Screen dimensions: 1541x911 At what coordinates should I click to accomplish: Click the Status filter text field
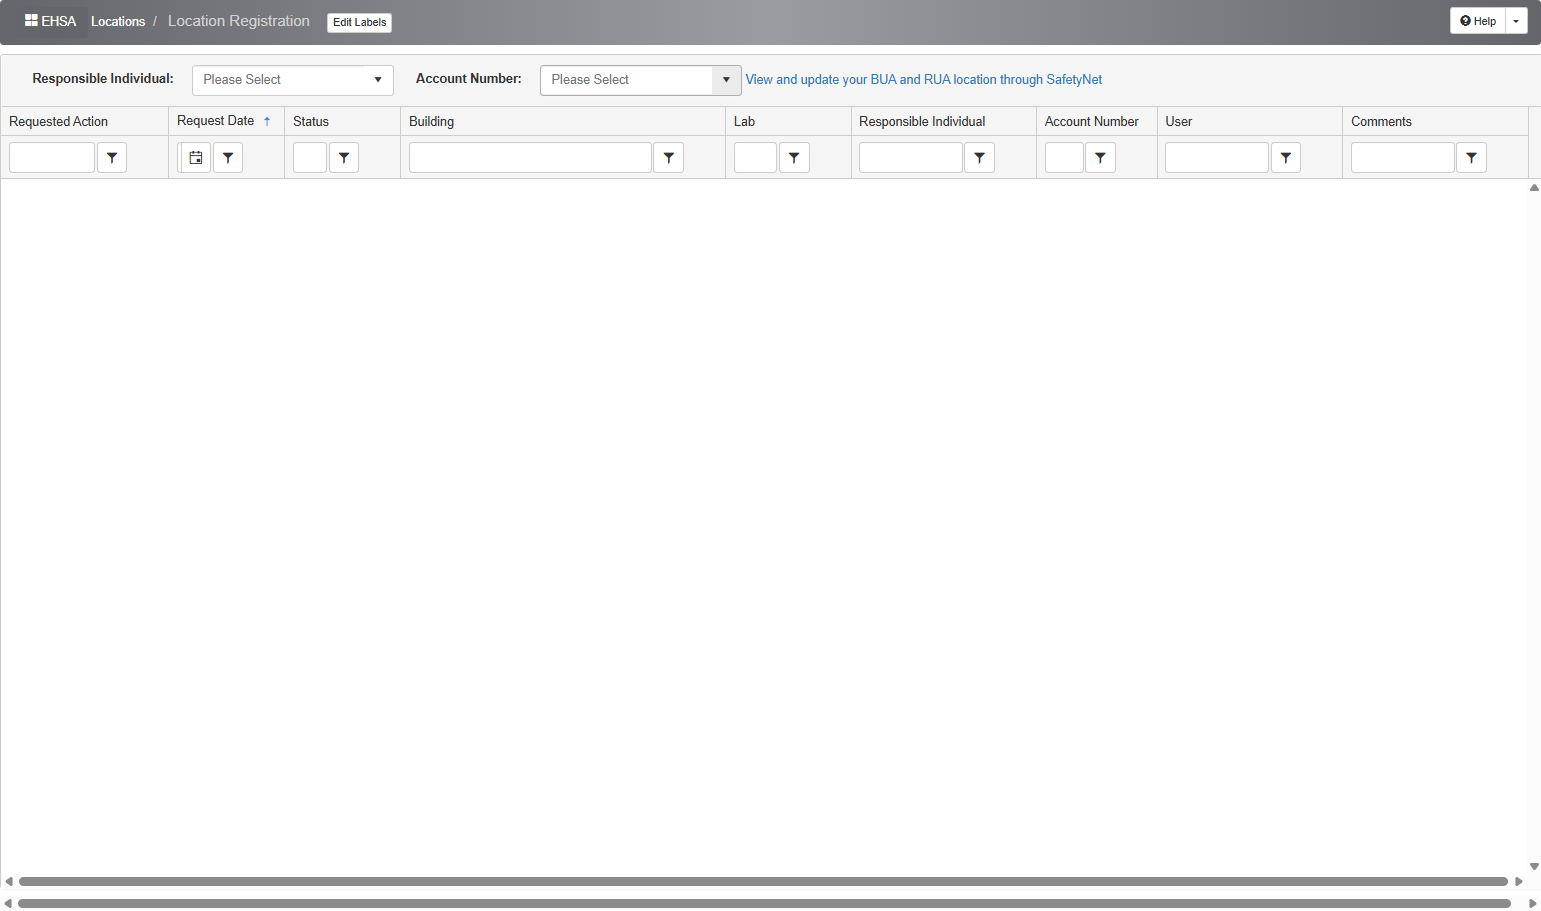(310, 158)
